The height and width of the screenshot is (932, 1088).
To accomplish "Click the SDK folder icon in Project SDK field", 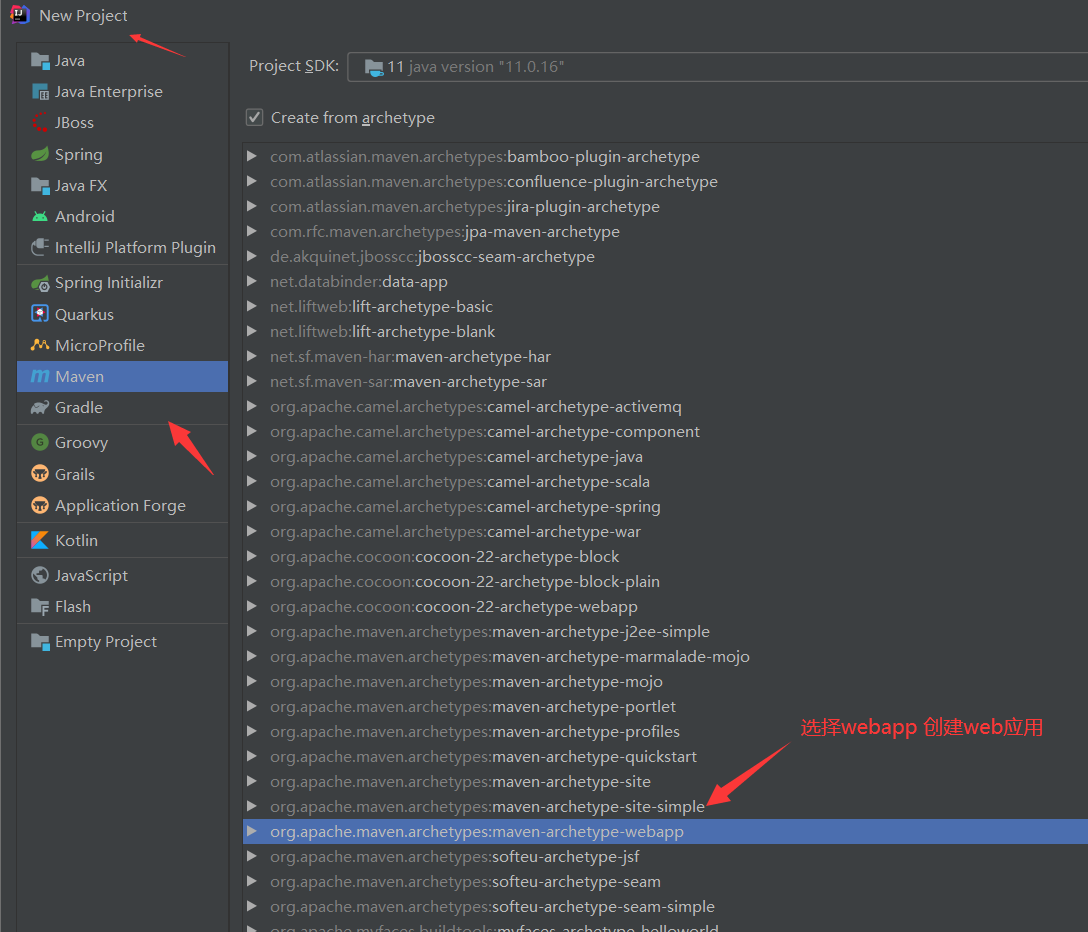I will pyautogui.click(x=374, y=67).
